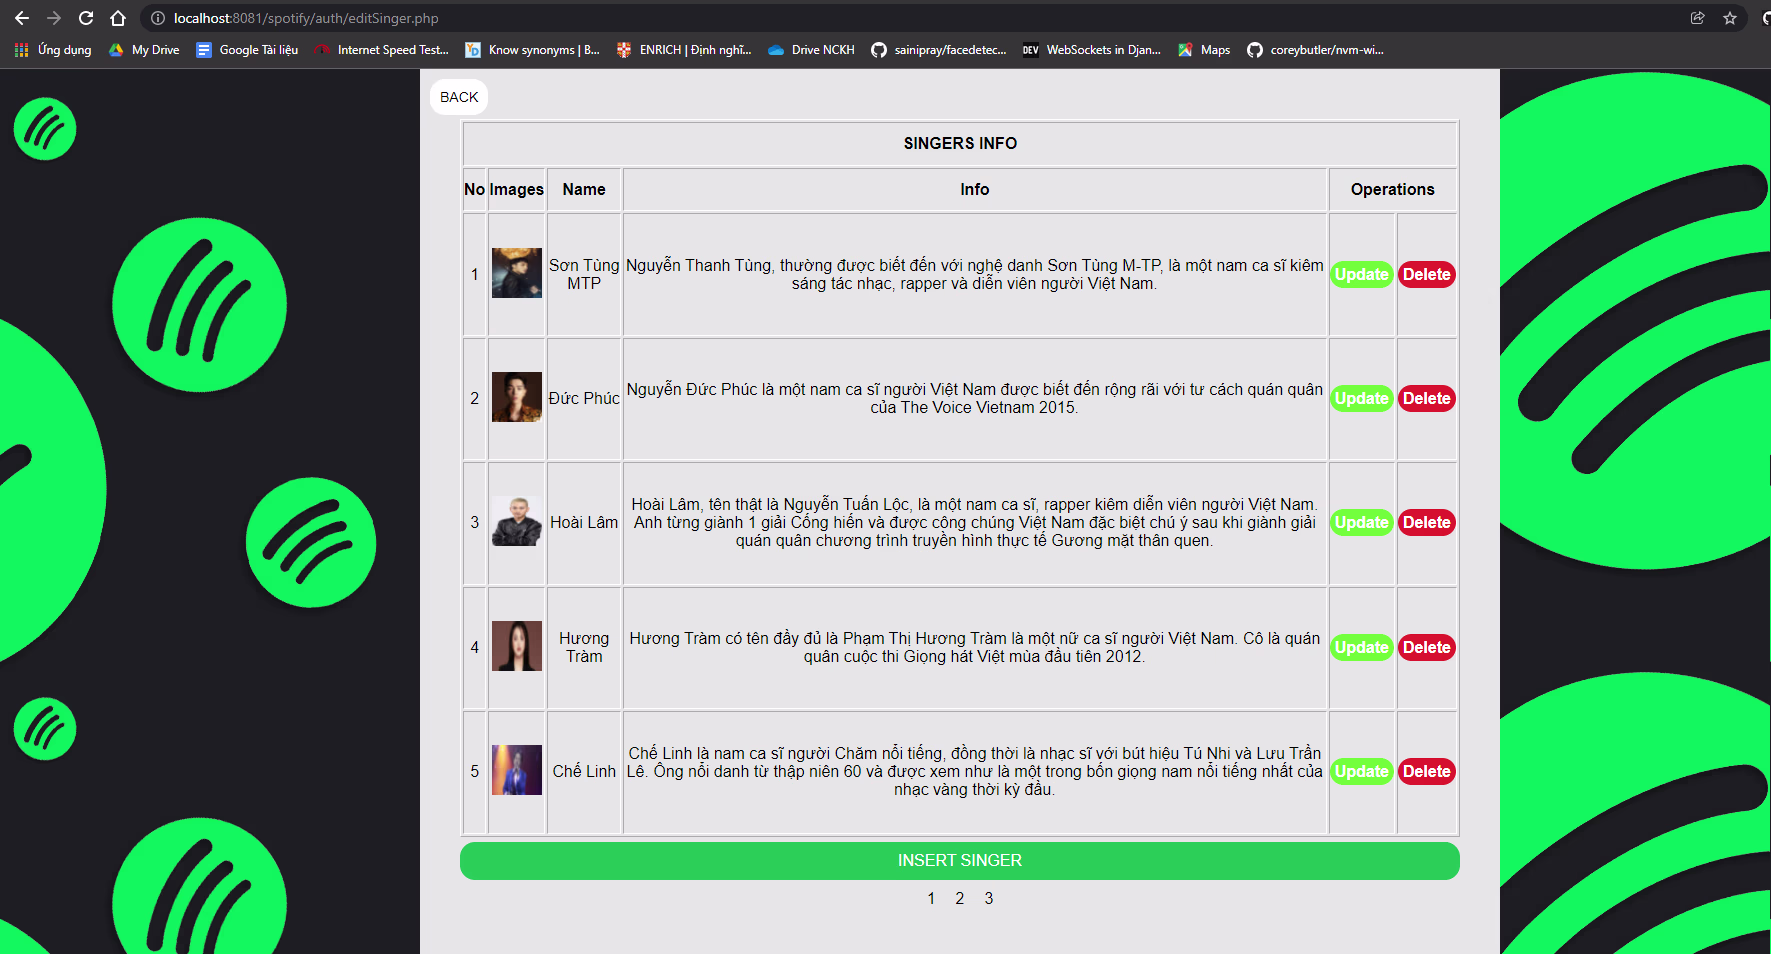Viewport: 1771px width, 954px height.
Task: Click INSERT SINGER button
Action: [960, 861]
